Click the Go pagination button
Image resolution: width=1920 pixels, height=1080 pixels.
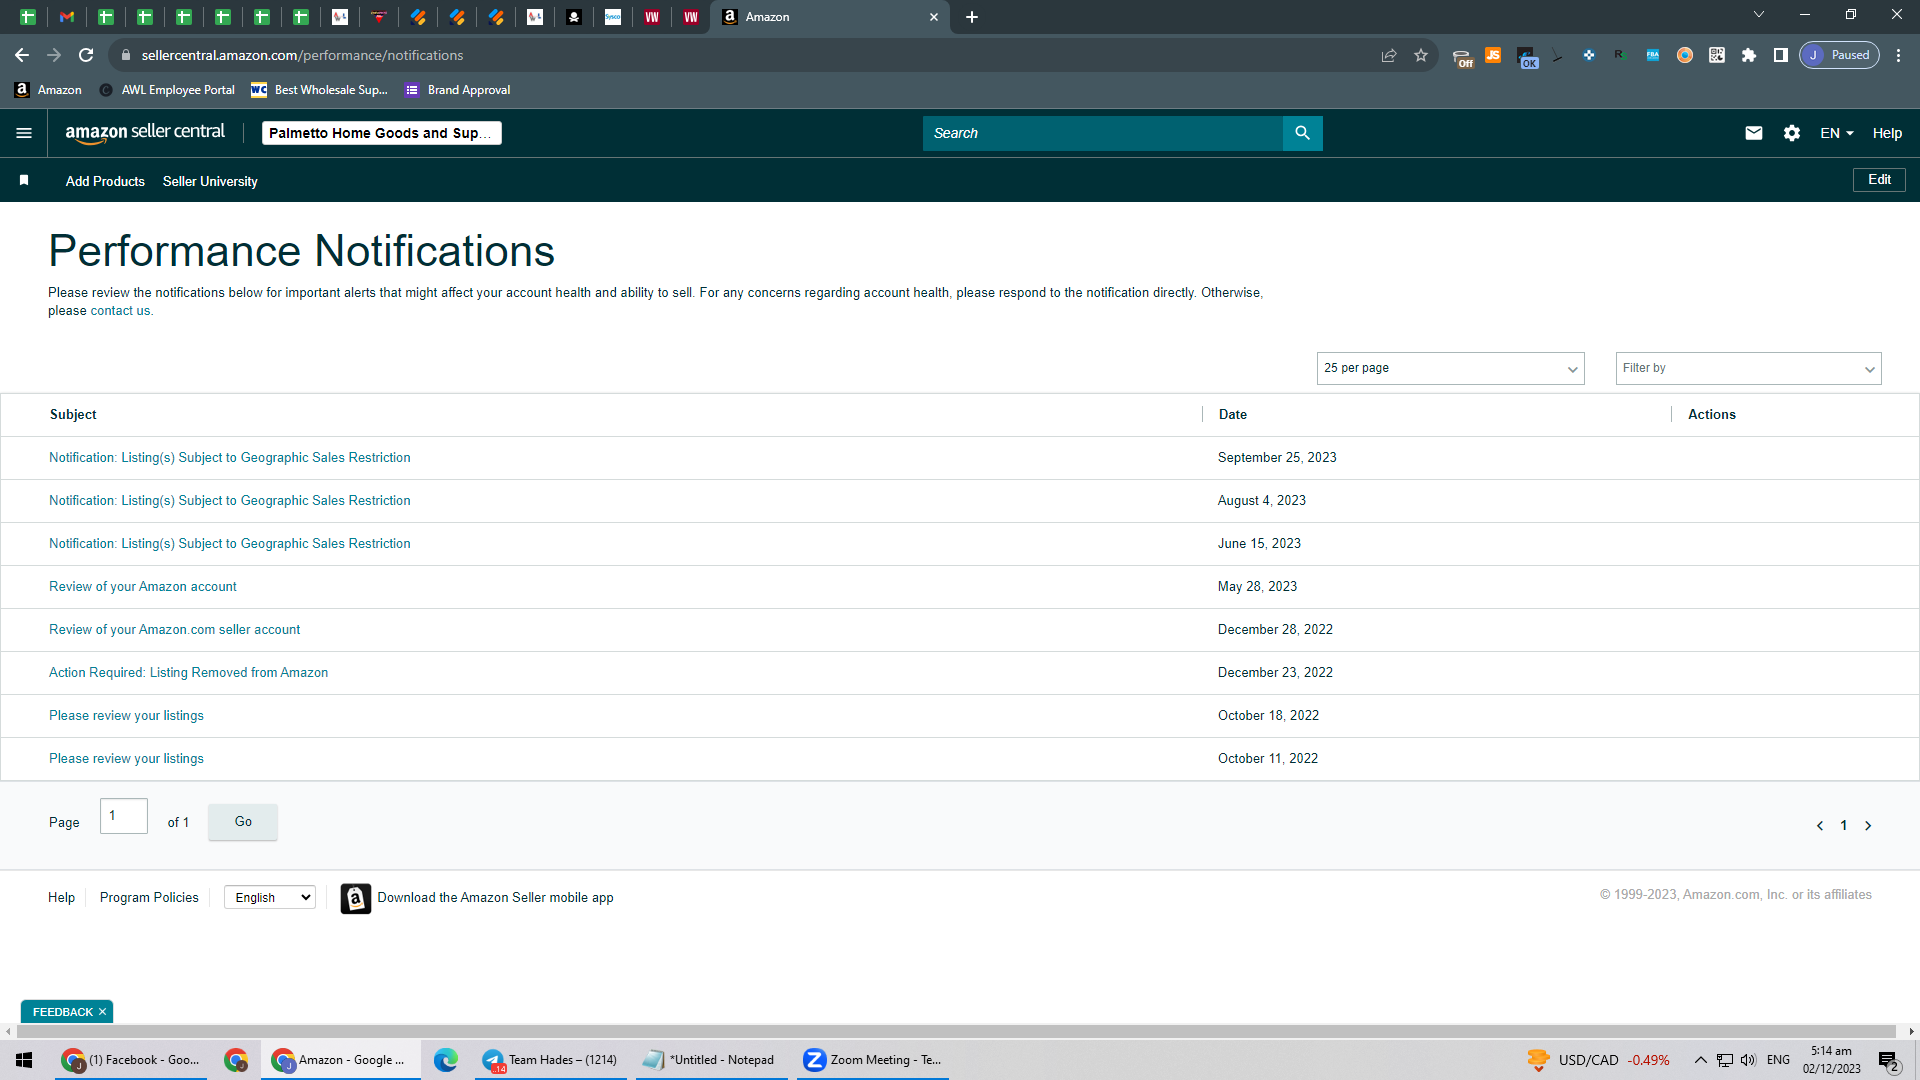(x=243, y=822)
